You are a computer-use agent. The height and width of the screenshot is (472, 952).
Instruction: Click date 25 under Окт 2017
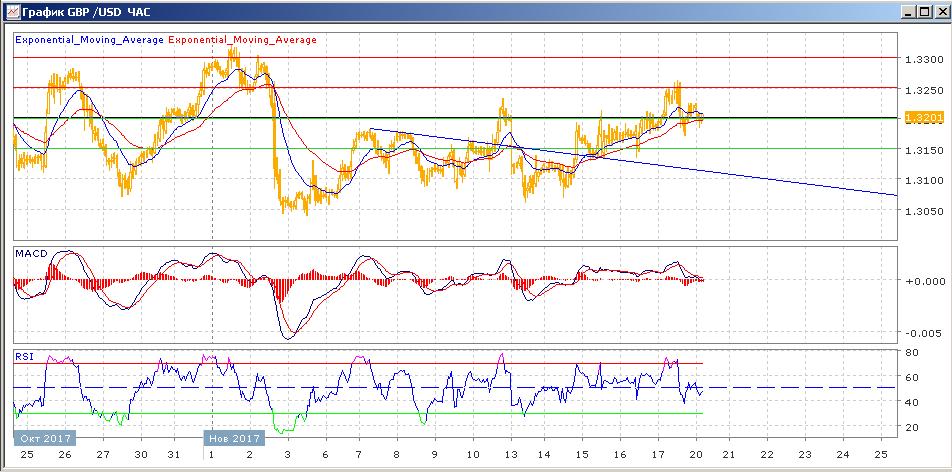26,454
